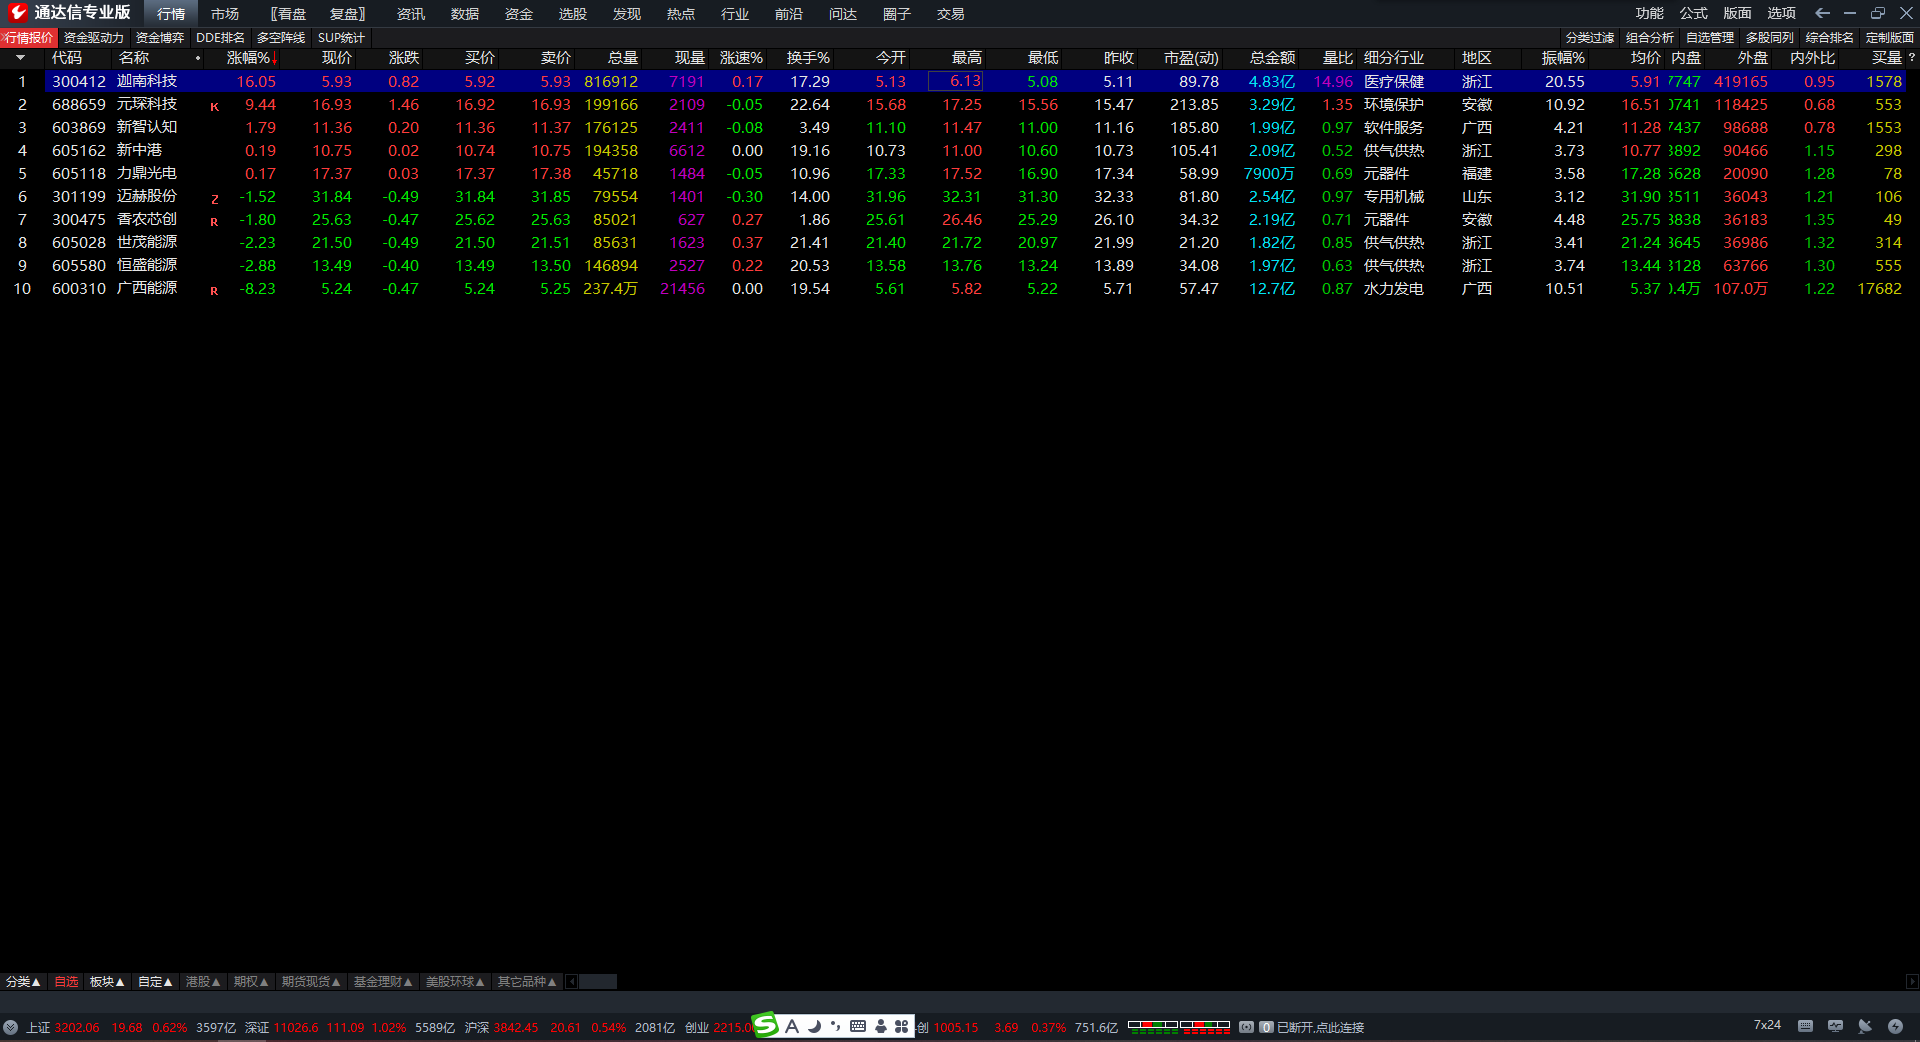1920x1042 pixels.
Task: Click the 综合排名 button
Action: pyautogui.click(x=1830, y=38)
